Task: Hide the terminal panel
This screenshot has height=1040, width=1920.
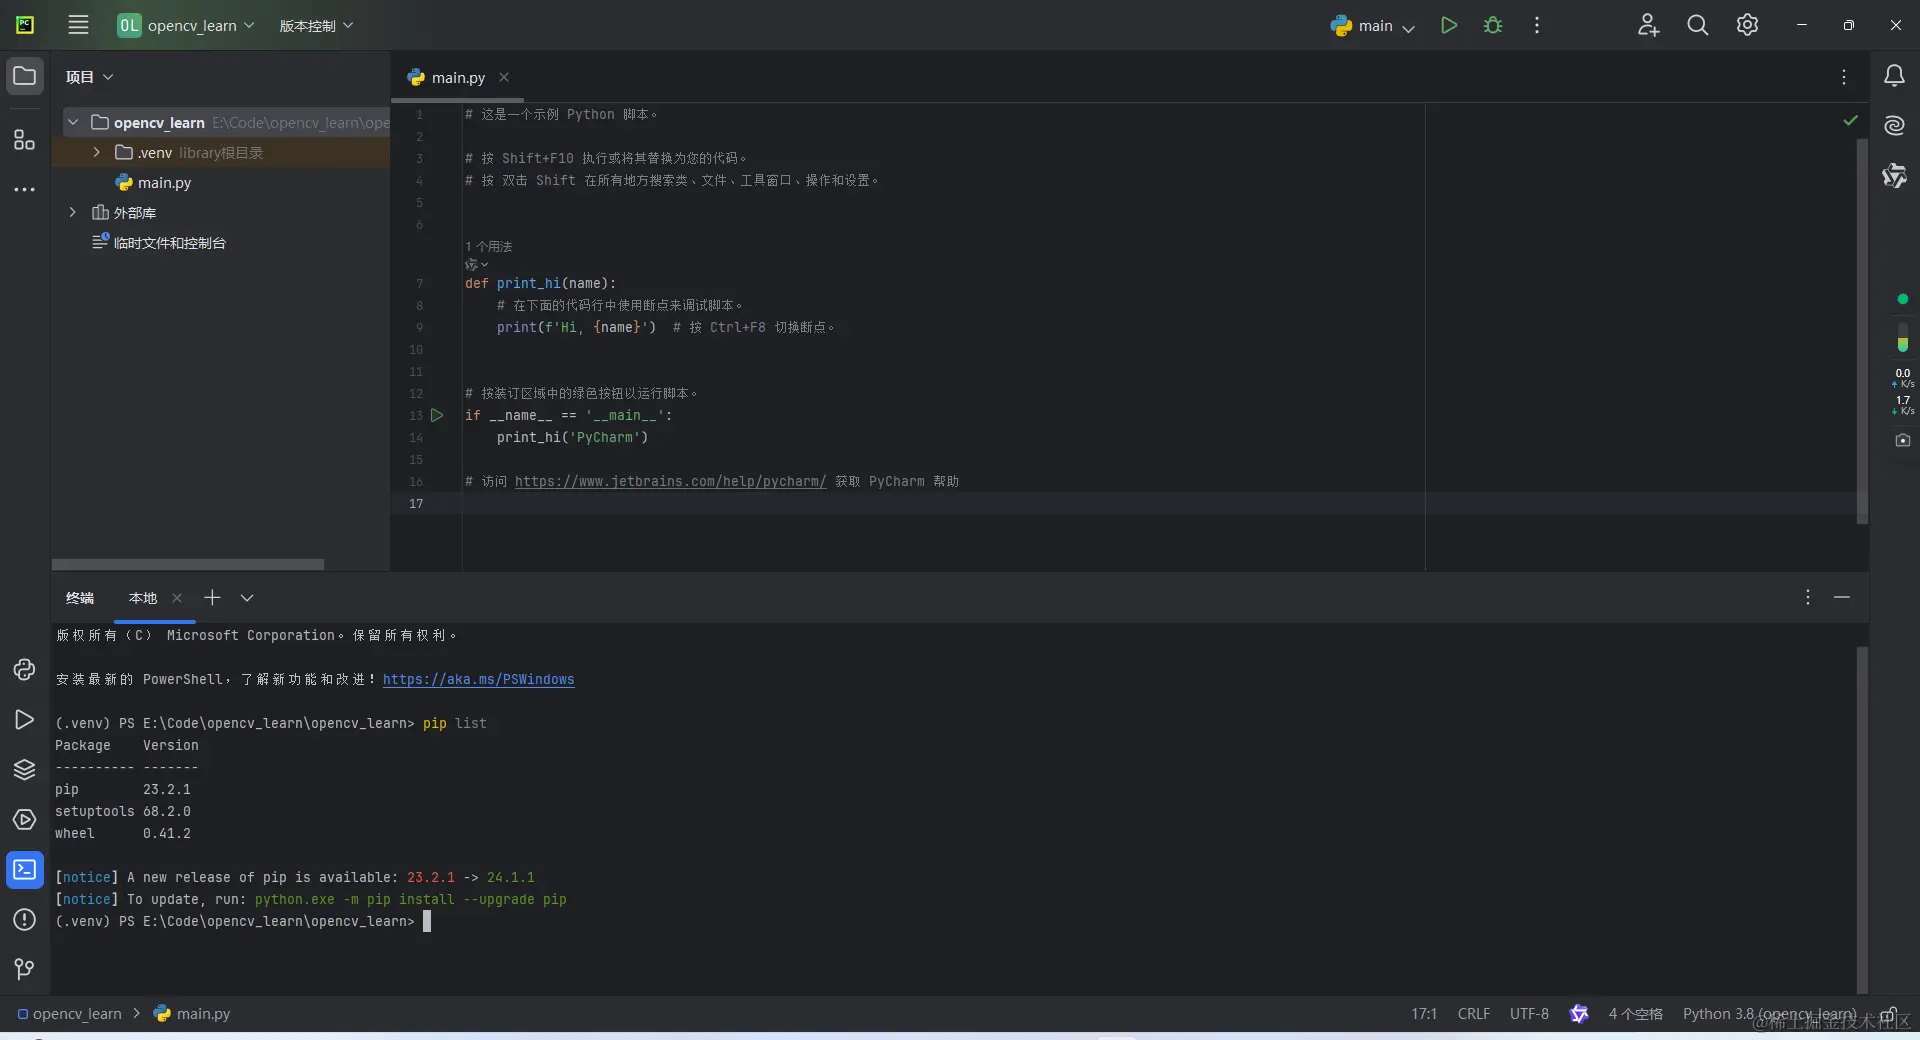Action: click(x=1842, y=597)
